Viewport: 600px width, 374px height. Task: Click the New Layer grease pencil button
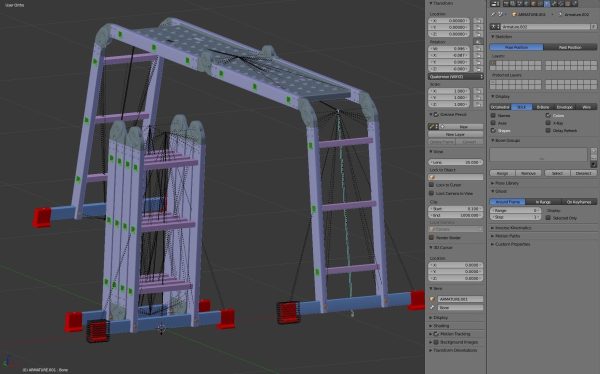click(455, 134)
